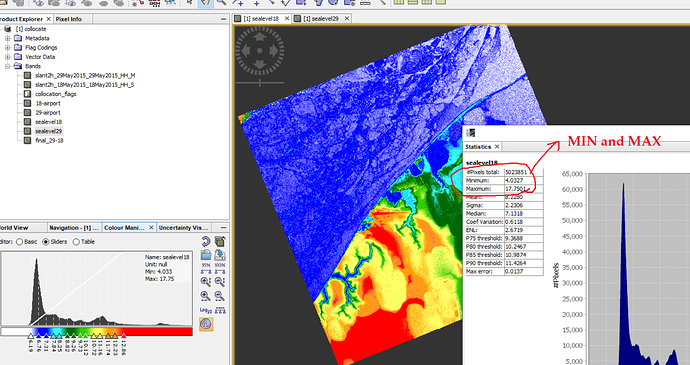Select the Sliders editor radio button
This screenshot has width=690, height=365.
click(x=46, y=242)
